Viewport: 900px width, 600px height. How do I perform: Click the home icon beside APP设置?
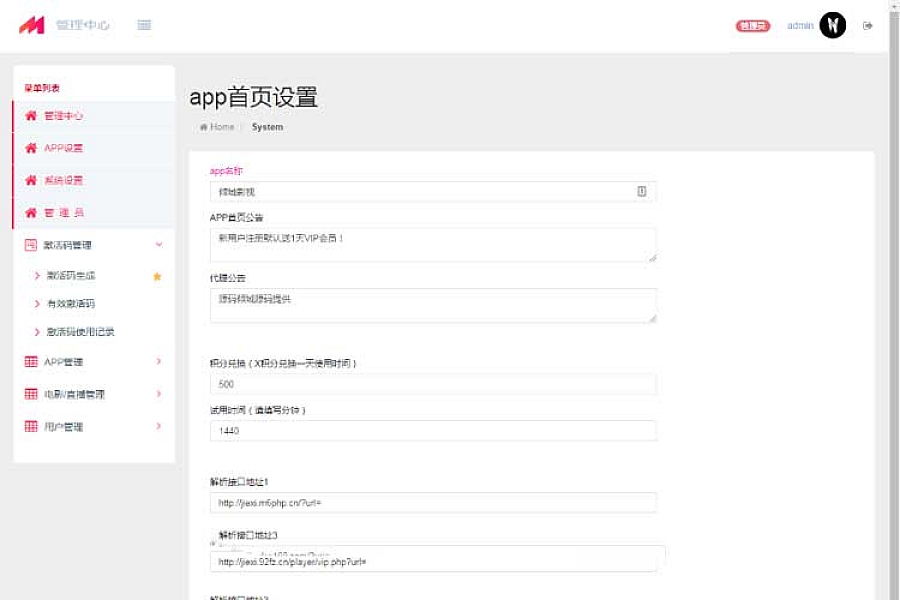point(31,148)
